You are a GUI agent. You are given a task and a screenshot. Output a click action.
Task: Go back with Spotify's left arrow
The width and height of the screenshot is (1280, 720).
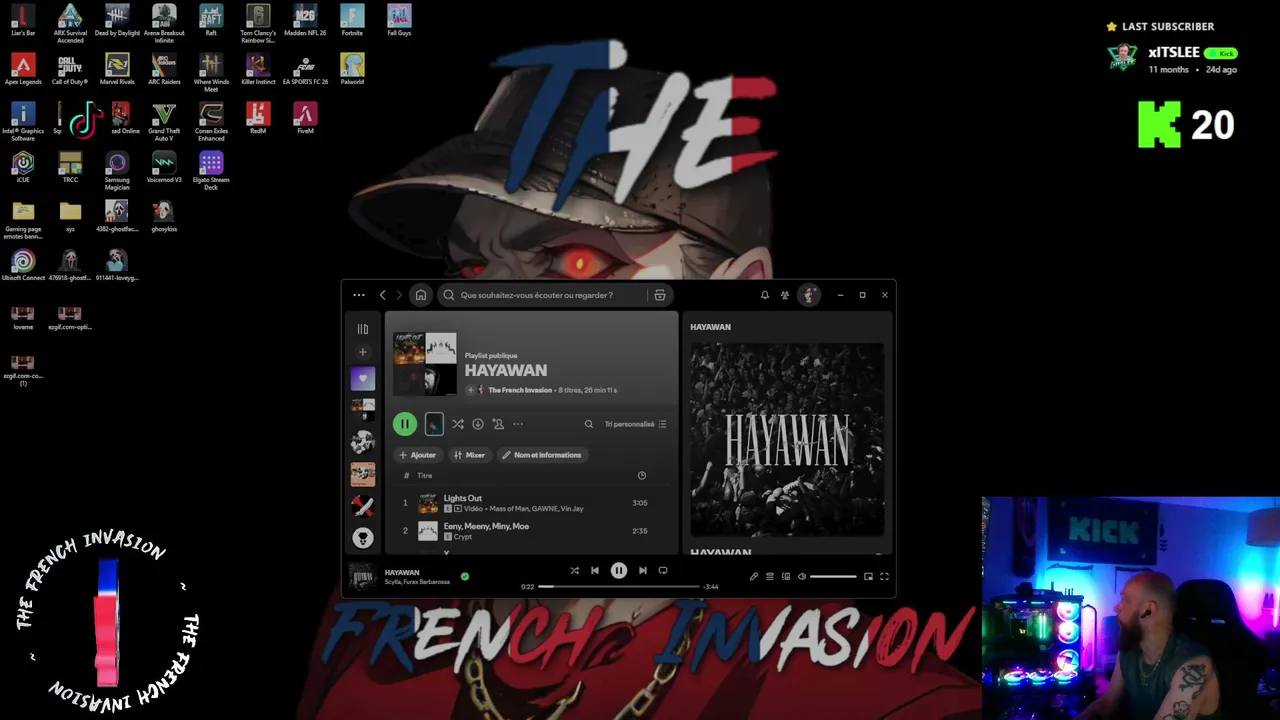click(382, 295)
